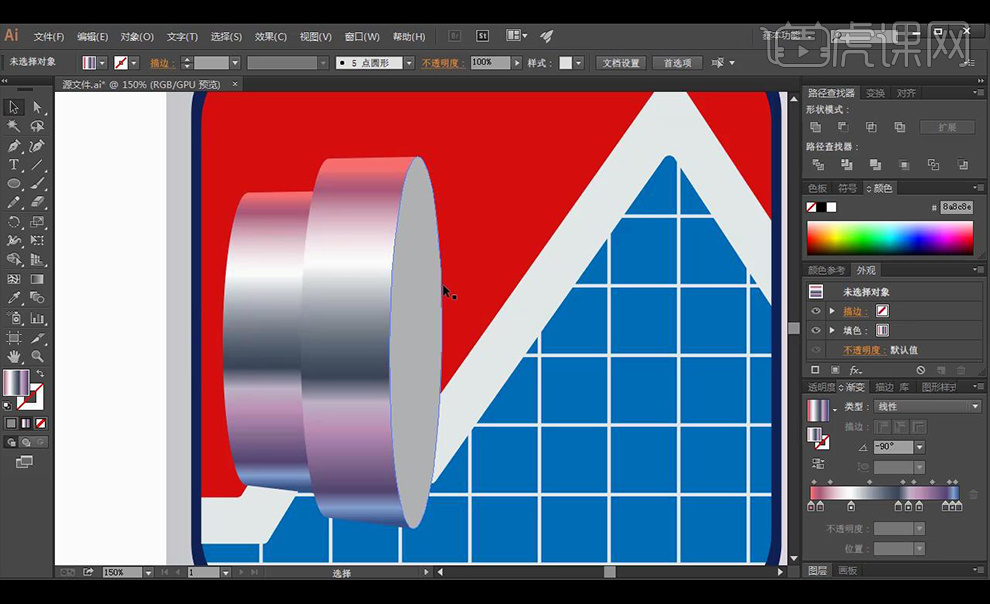Expand the 描边 row in Appearance panel

click(x=832, y=311)
